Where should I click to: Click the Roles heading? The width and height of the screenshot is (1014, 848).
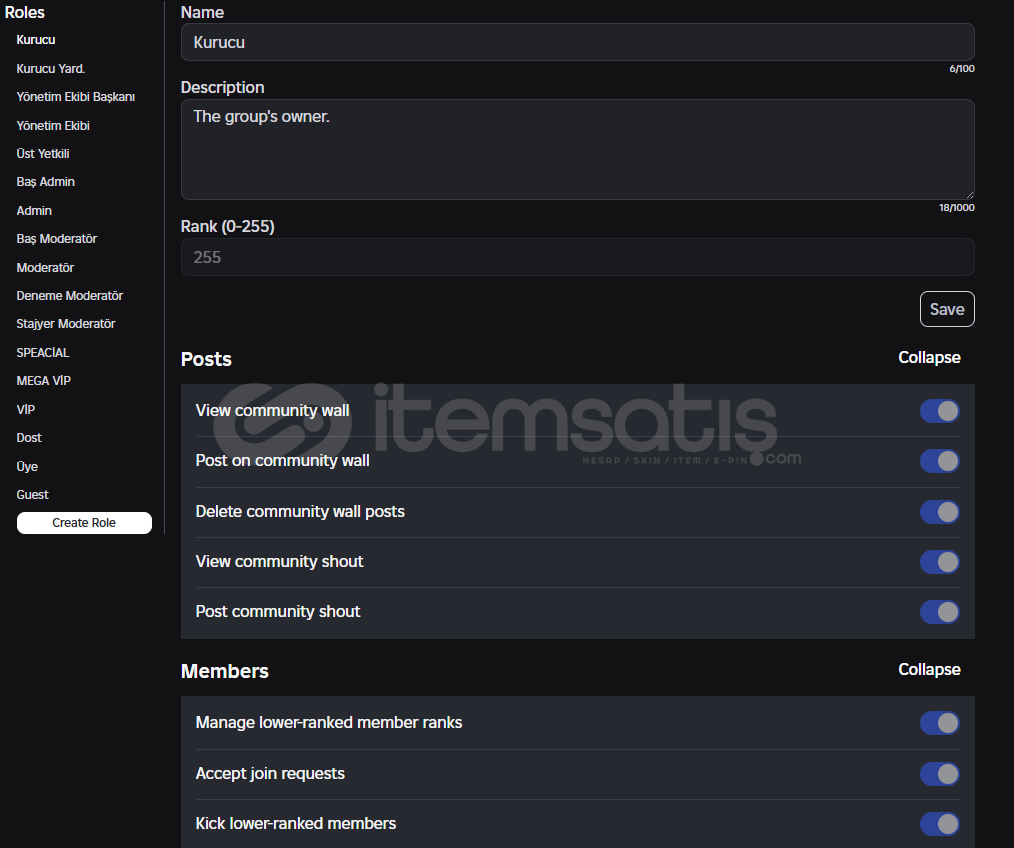click(25, 12)
